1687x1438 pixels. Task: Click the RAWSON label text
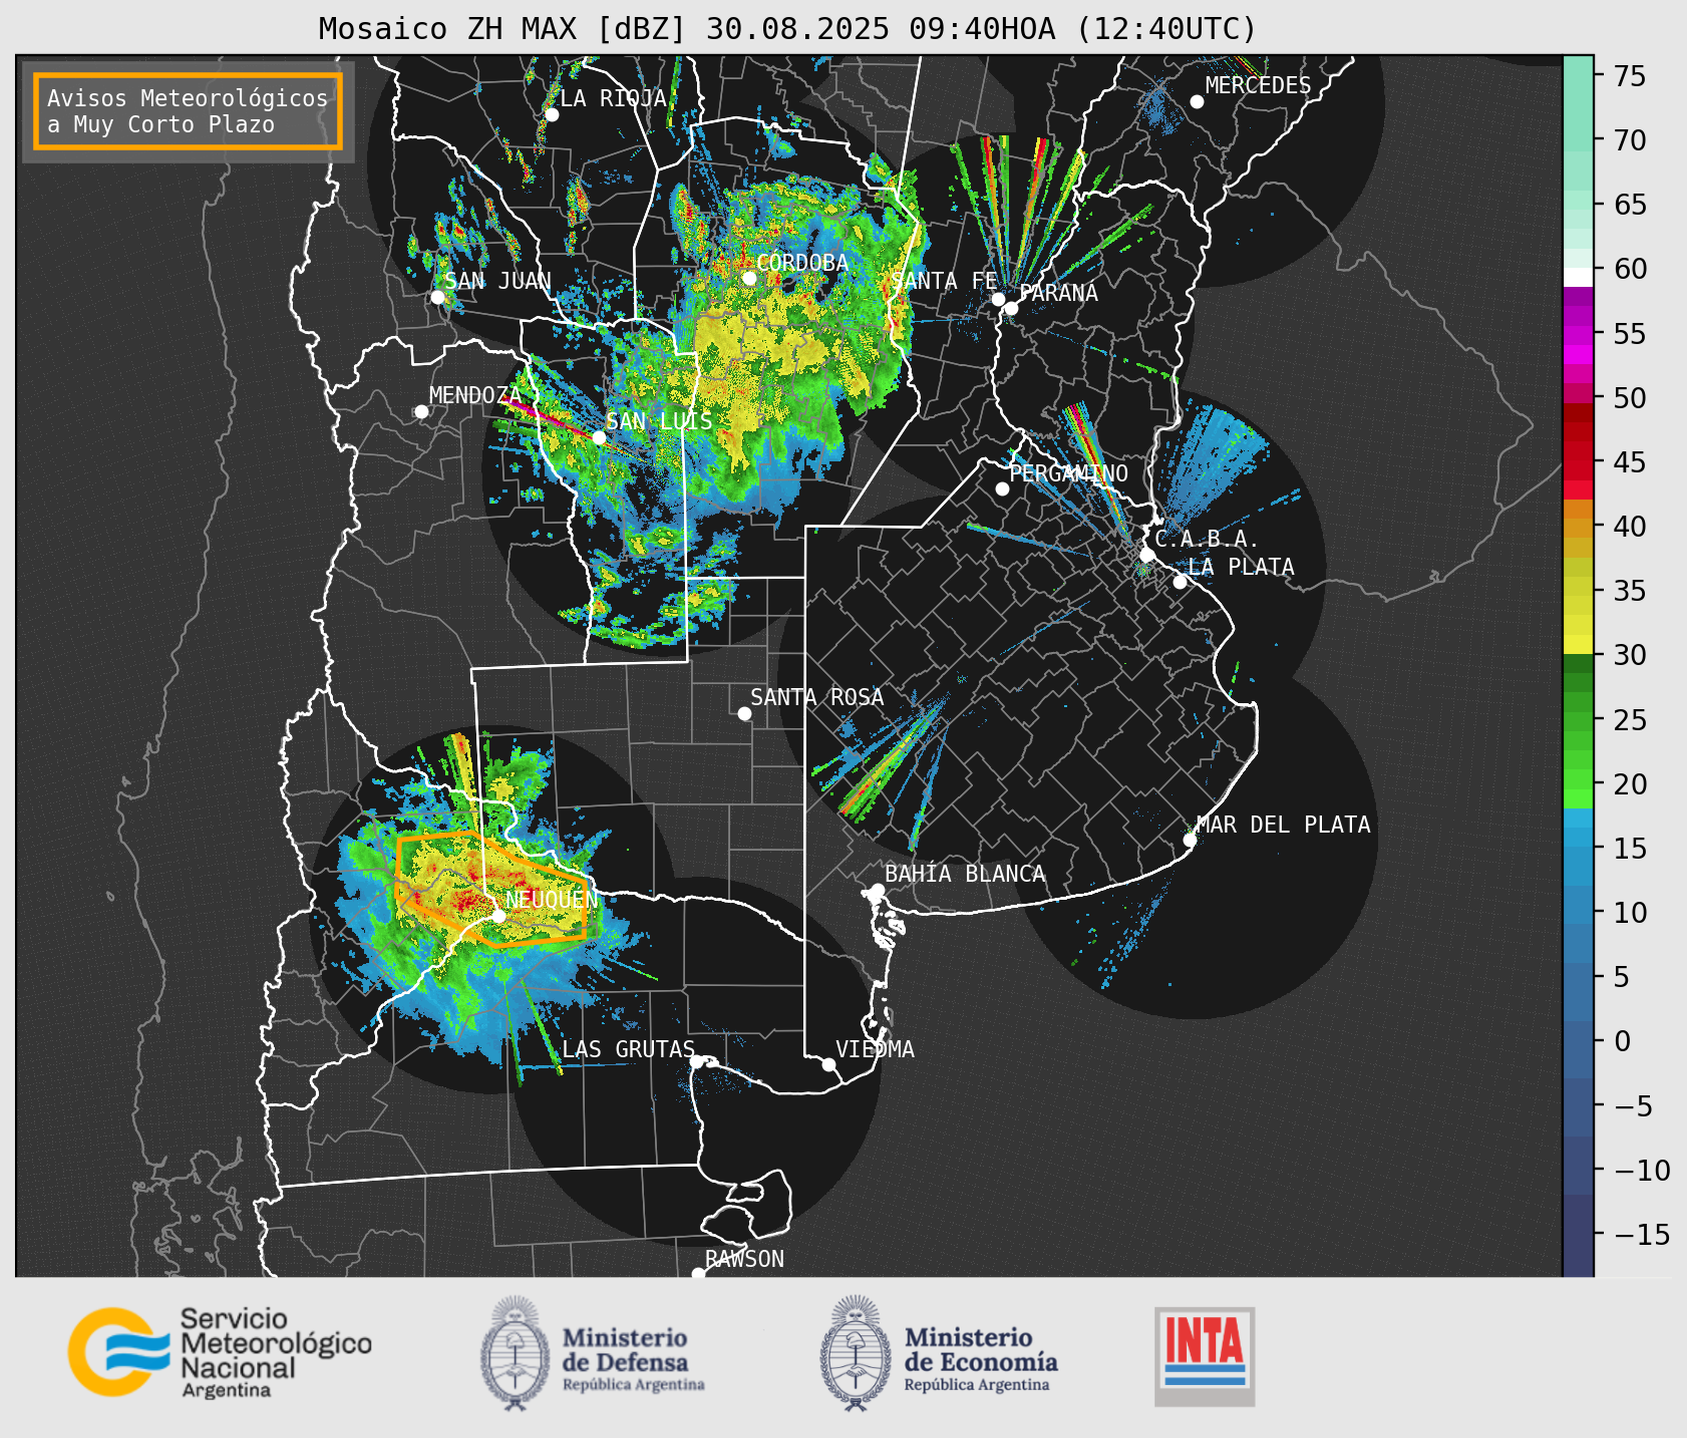(x=744, y=1259)
